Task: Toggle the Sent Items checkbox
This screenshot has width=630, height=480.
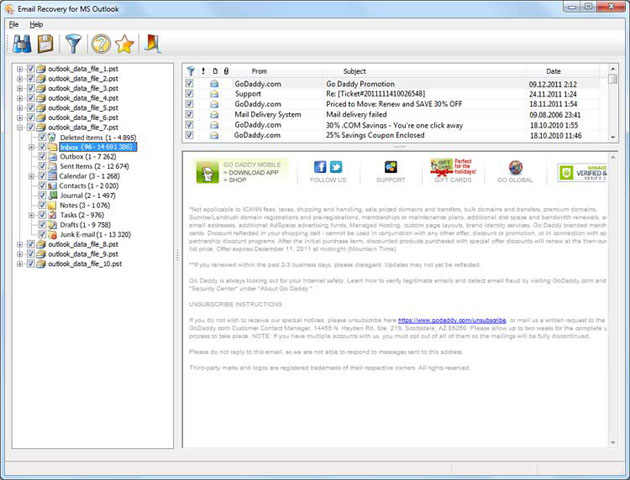Action: 42,166
